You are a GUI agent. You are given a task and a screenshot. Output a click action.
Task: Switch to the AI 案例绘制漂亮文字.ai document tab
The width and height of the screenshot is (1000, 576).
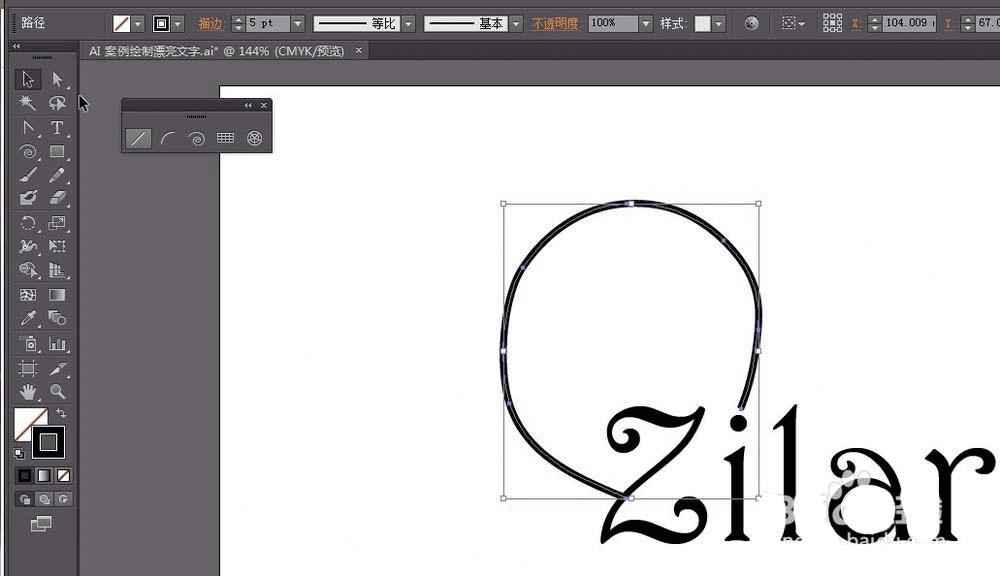(x=216, y=51)
